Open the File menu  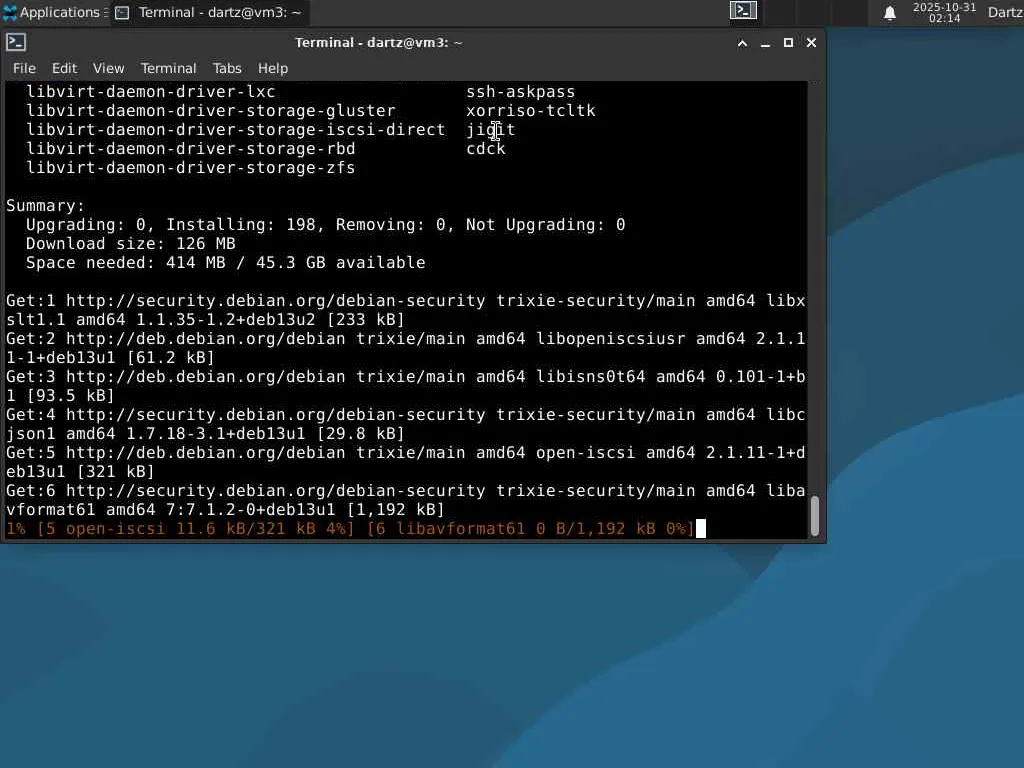pyautogui.click(x=24, y=68)
